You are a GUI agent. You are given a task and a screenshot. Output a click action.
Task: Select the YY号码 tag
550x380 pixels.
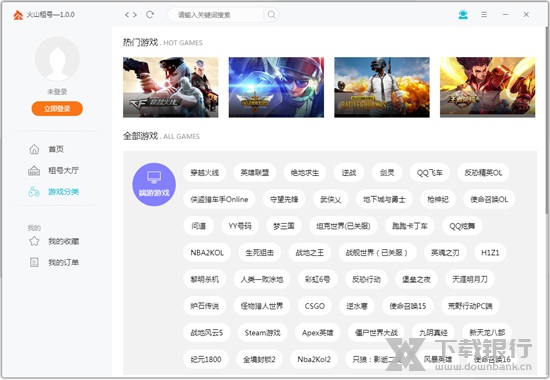coord(240,226)
